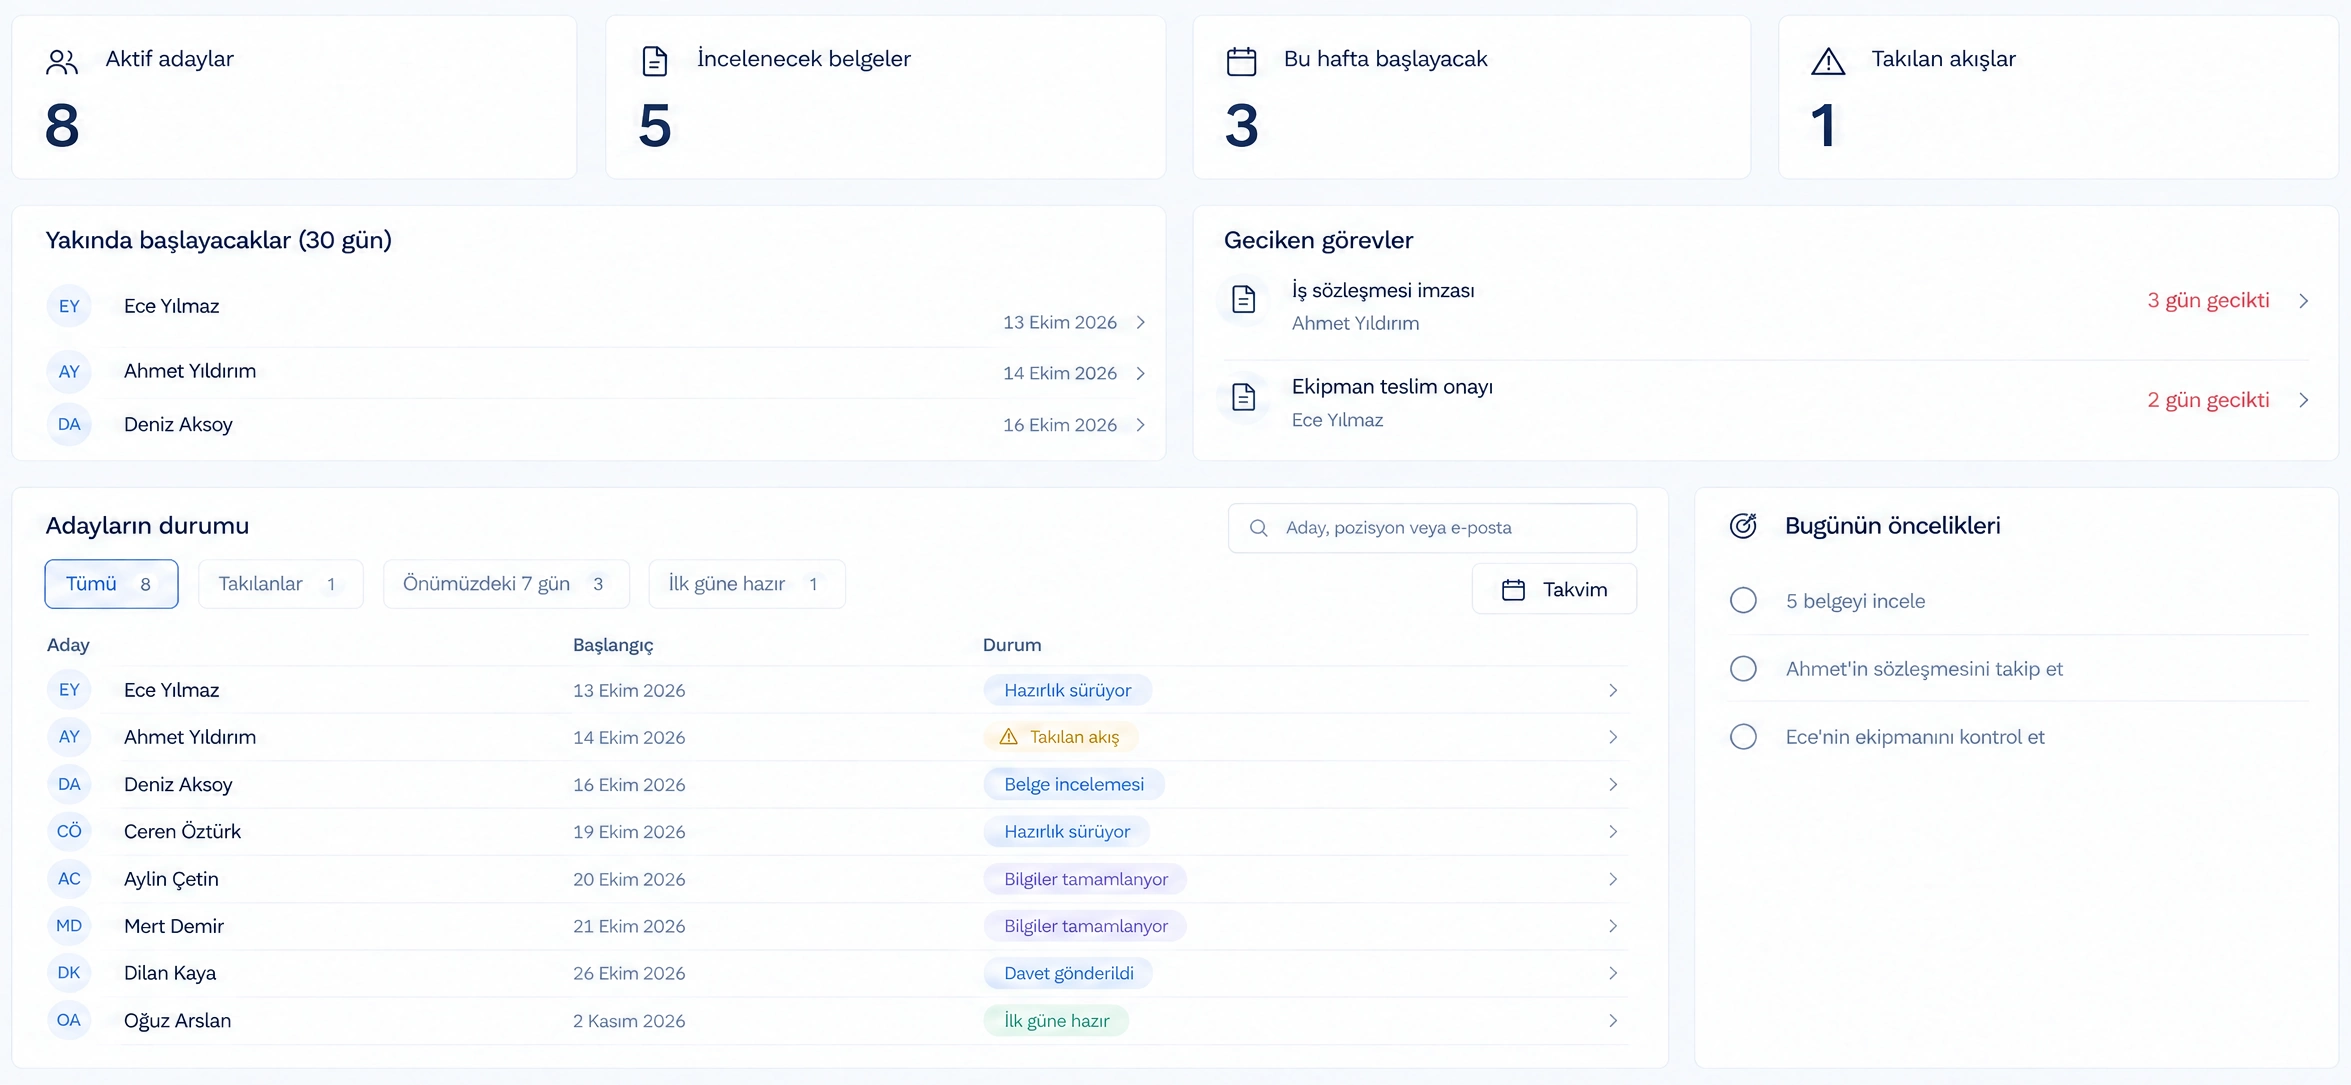Click the Ekipman teslim onayı document icon
This screenshot has width=2351, height=1085.
point(1243,397)
